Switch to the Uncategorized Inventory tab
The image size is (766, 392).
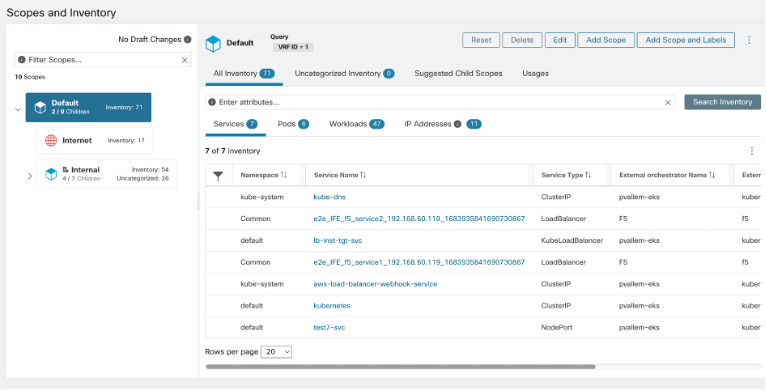pyautogui.click(x=344, y=73)
